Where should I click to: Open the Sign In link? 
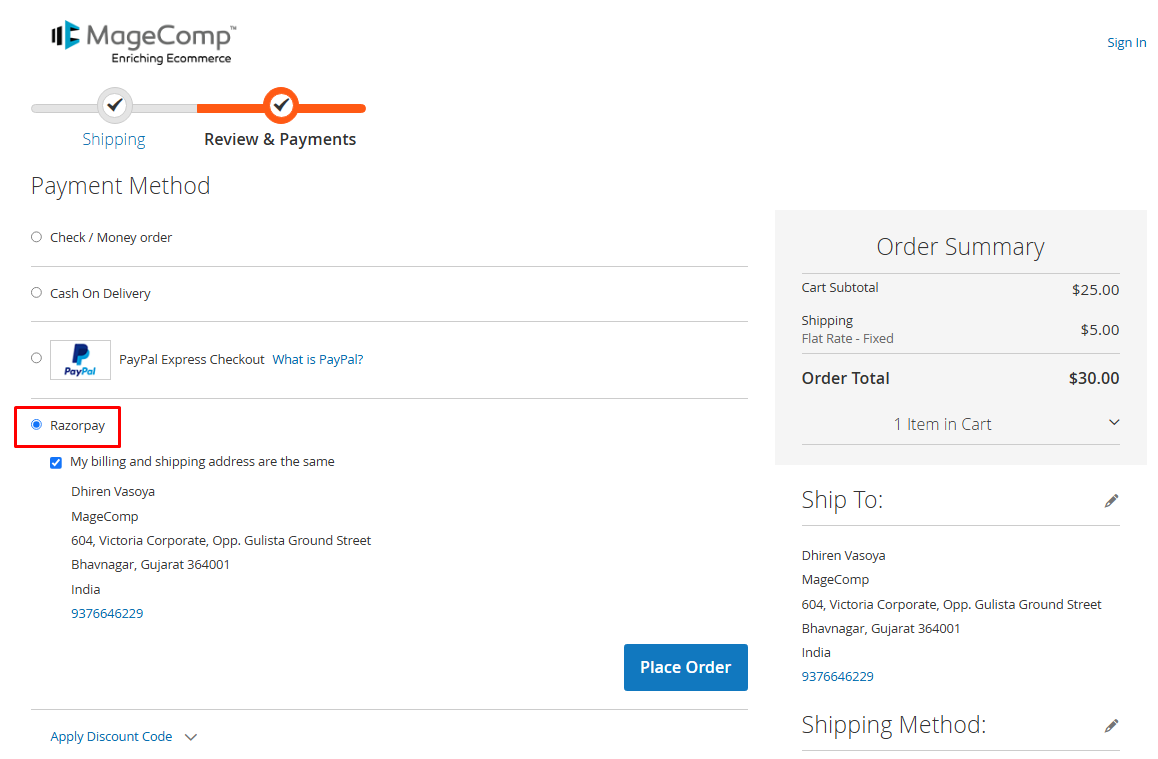click(1126, 43)
